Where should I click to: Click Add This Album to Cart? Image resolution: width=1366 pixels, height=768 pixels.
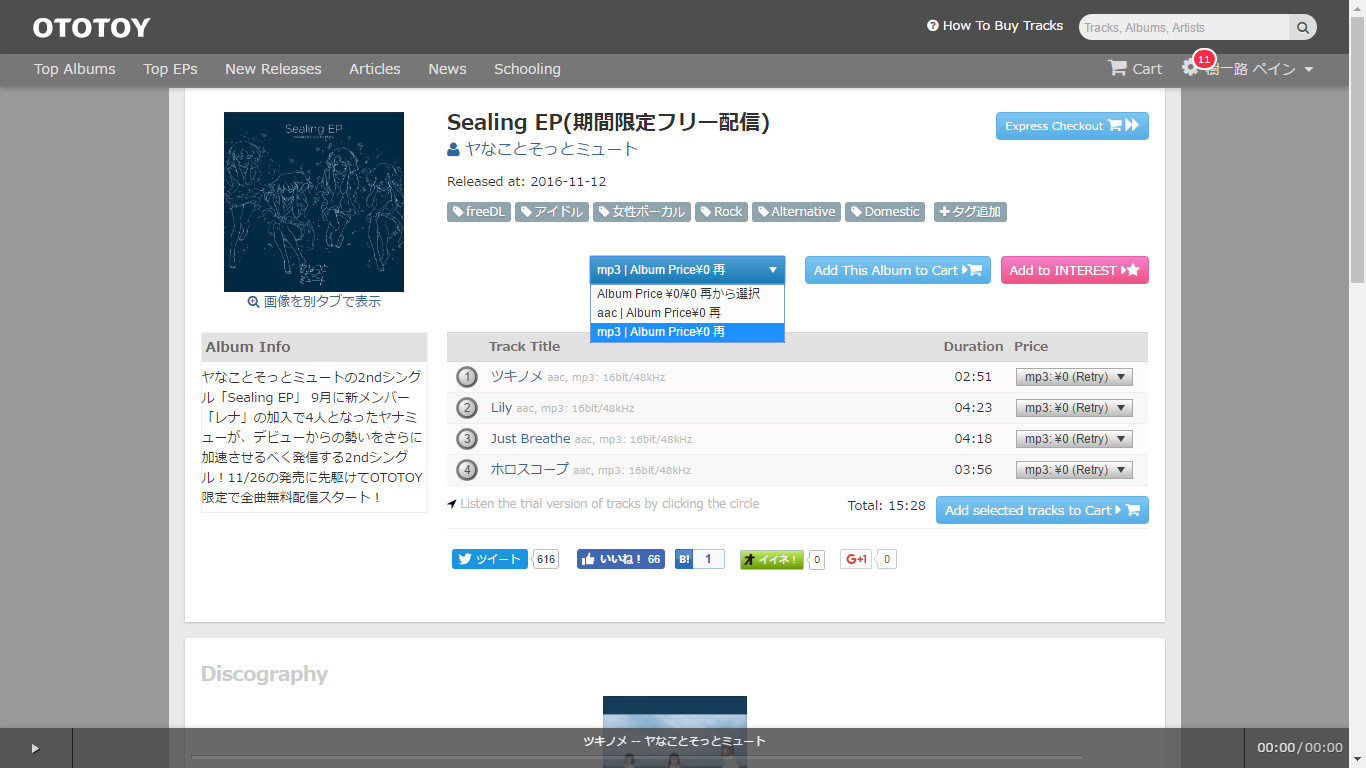(897, 270)
